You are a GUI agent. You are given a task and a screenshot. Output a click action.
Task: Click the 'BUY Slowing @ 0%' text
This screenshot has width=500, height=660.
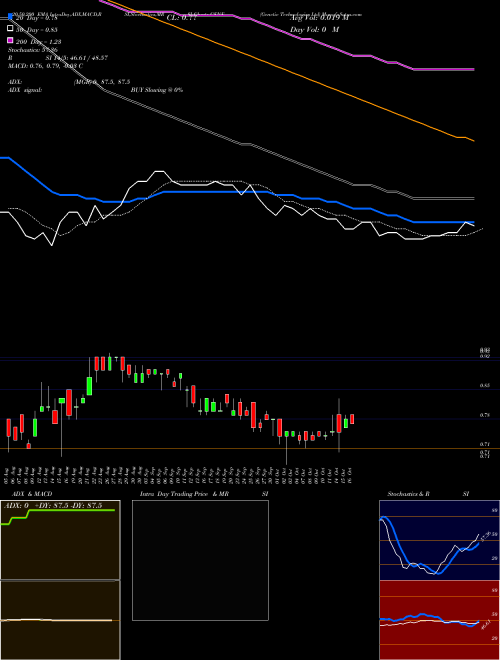(157, 90)
